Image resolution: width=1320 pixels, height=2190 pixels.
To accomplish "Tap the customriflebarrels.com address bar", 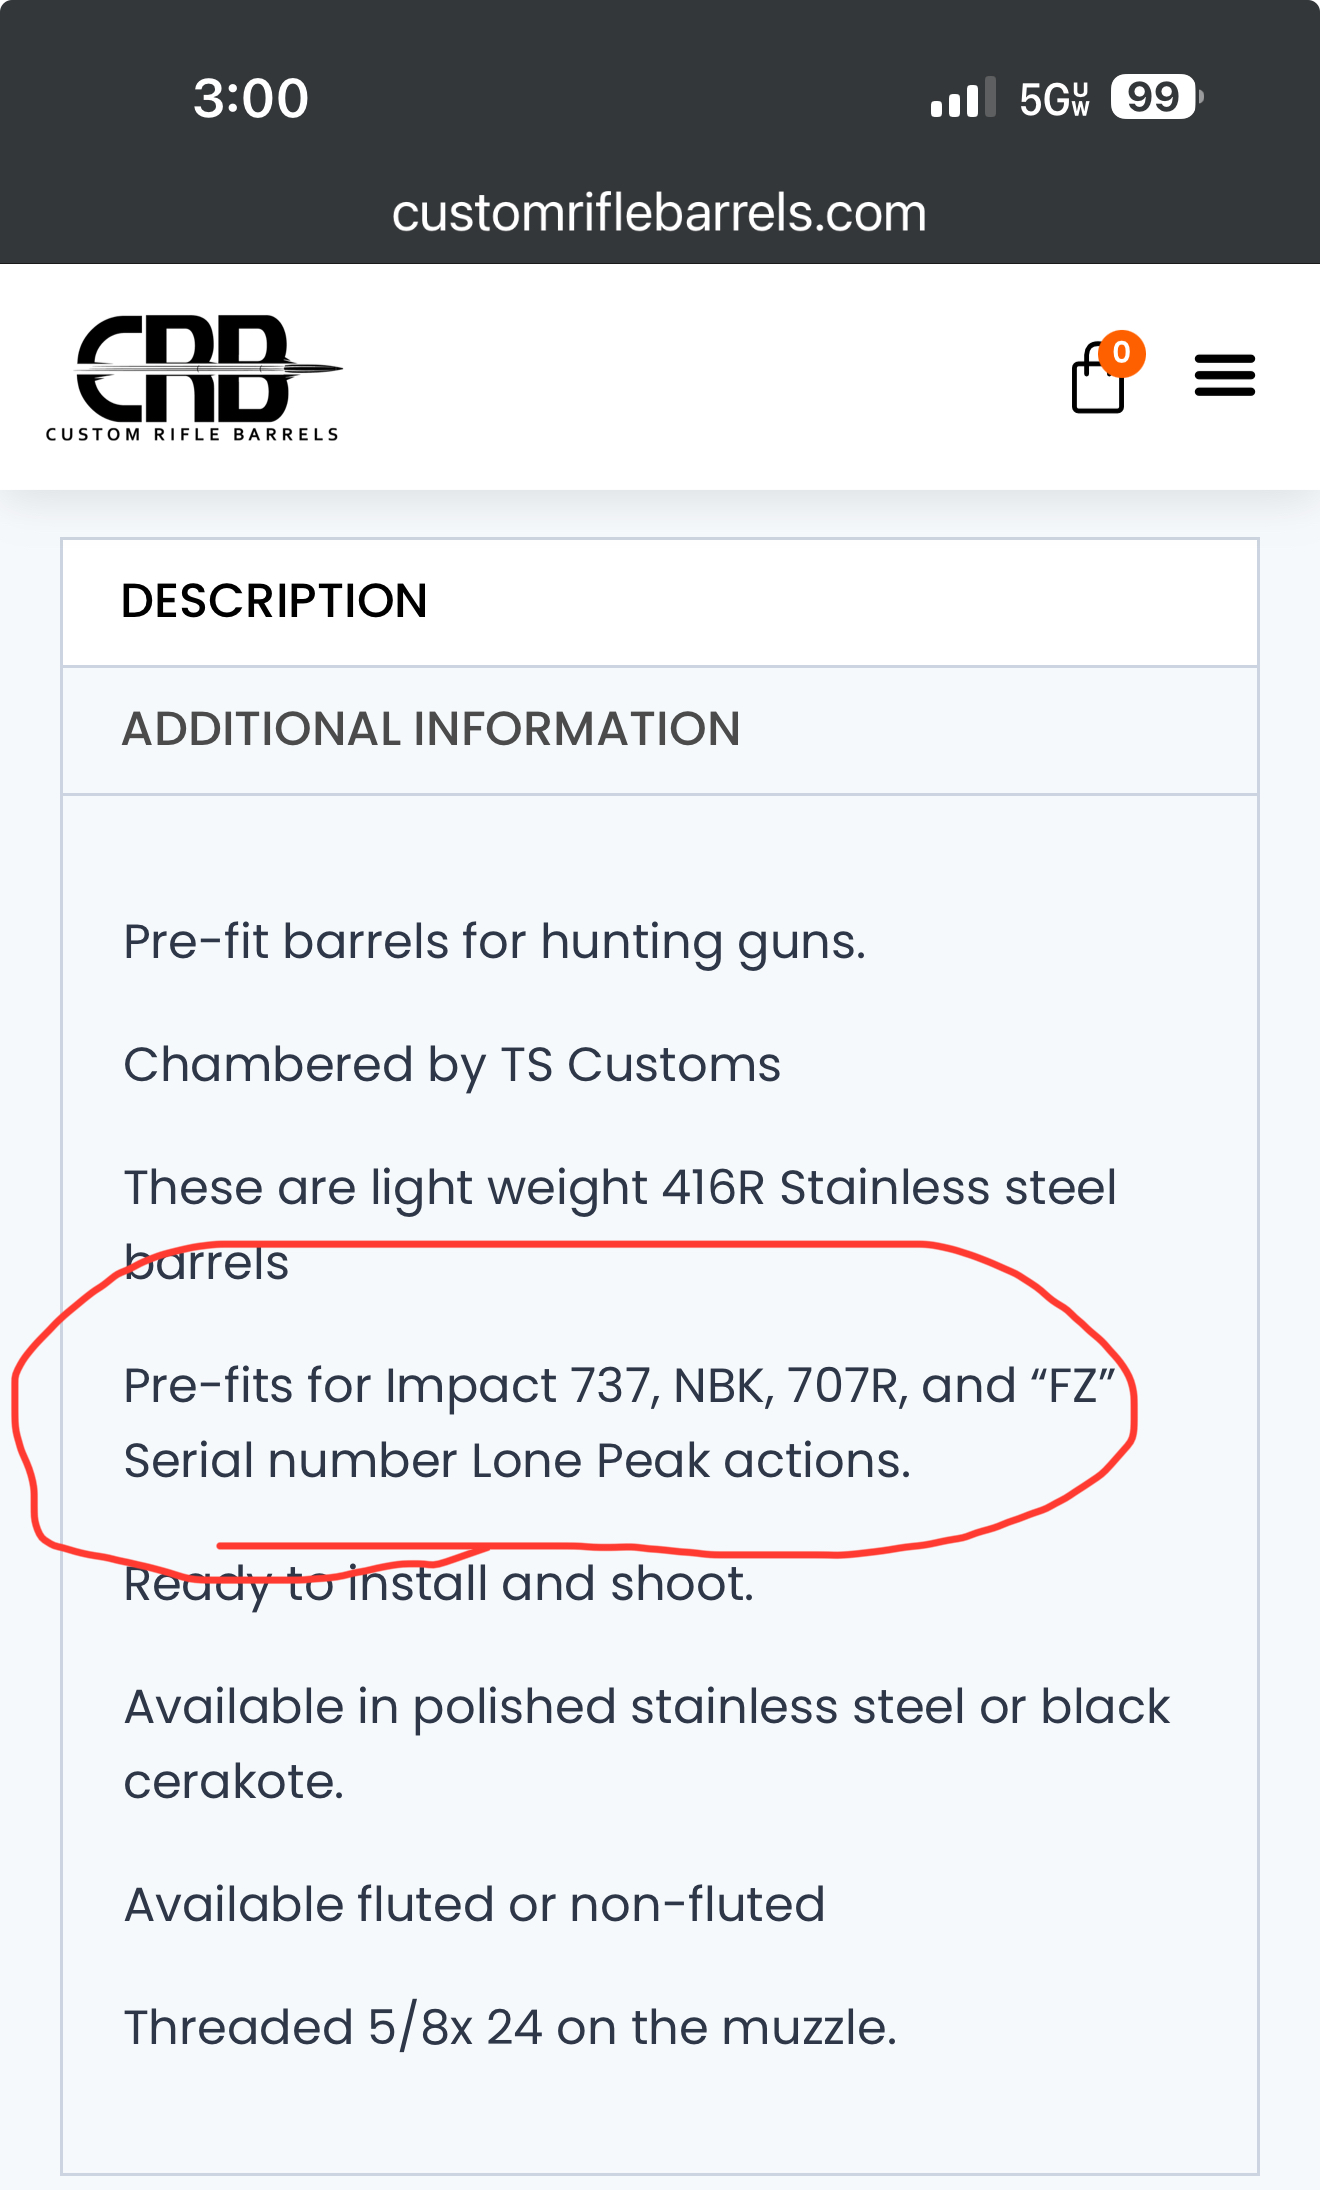I will click(x=659, y=213).
